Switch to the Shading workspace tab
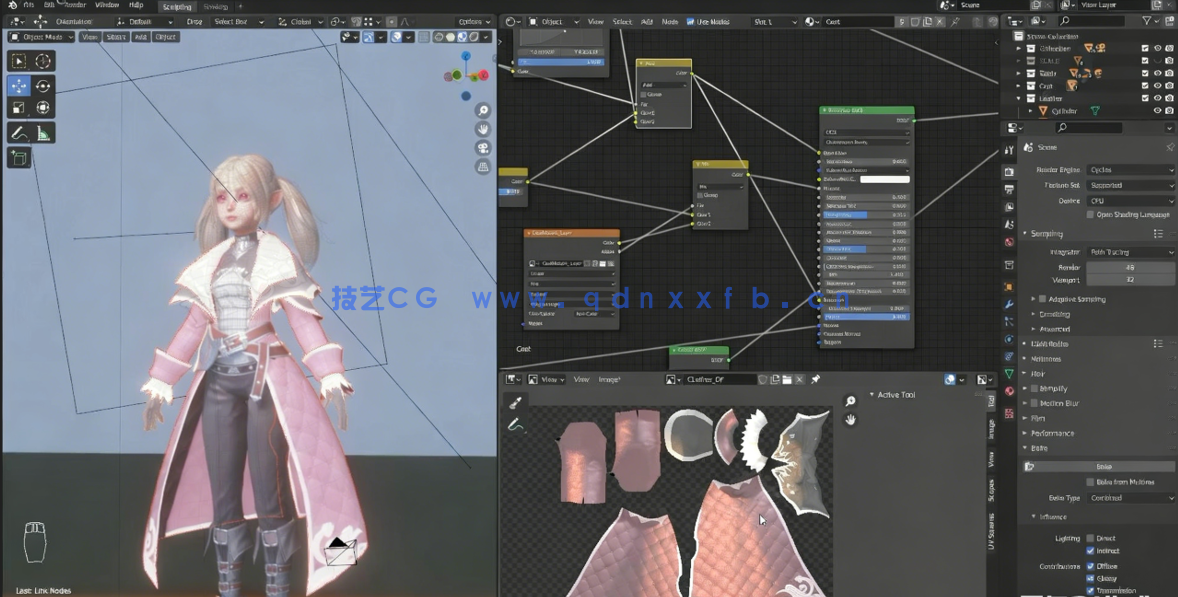1178x597 pixels. pos(216,6)
